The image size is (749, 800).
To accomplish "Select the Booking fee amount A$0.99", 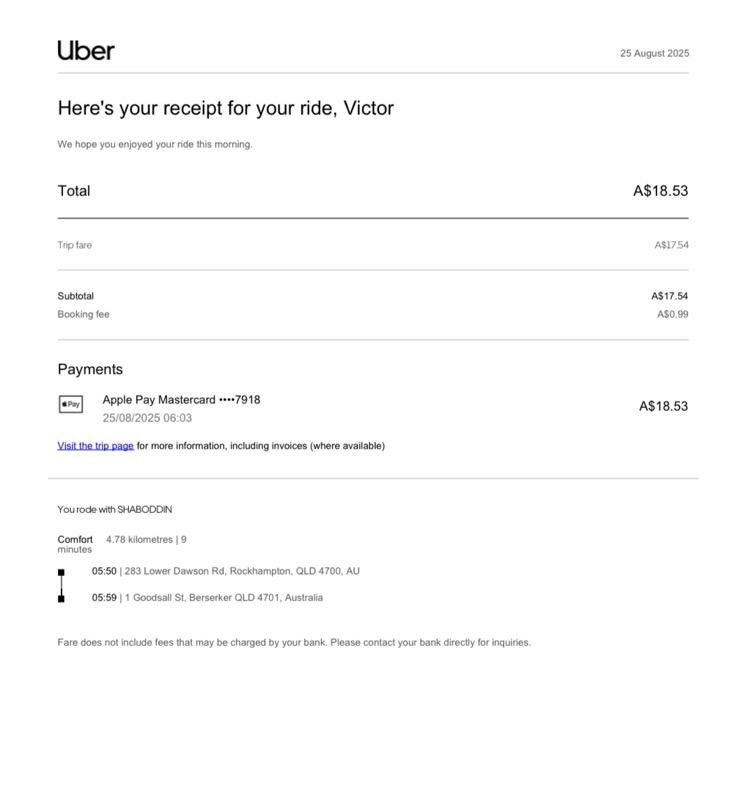I will coord(672,314).
